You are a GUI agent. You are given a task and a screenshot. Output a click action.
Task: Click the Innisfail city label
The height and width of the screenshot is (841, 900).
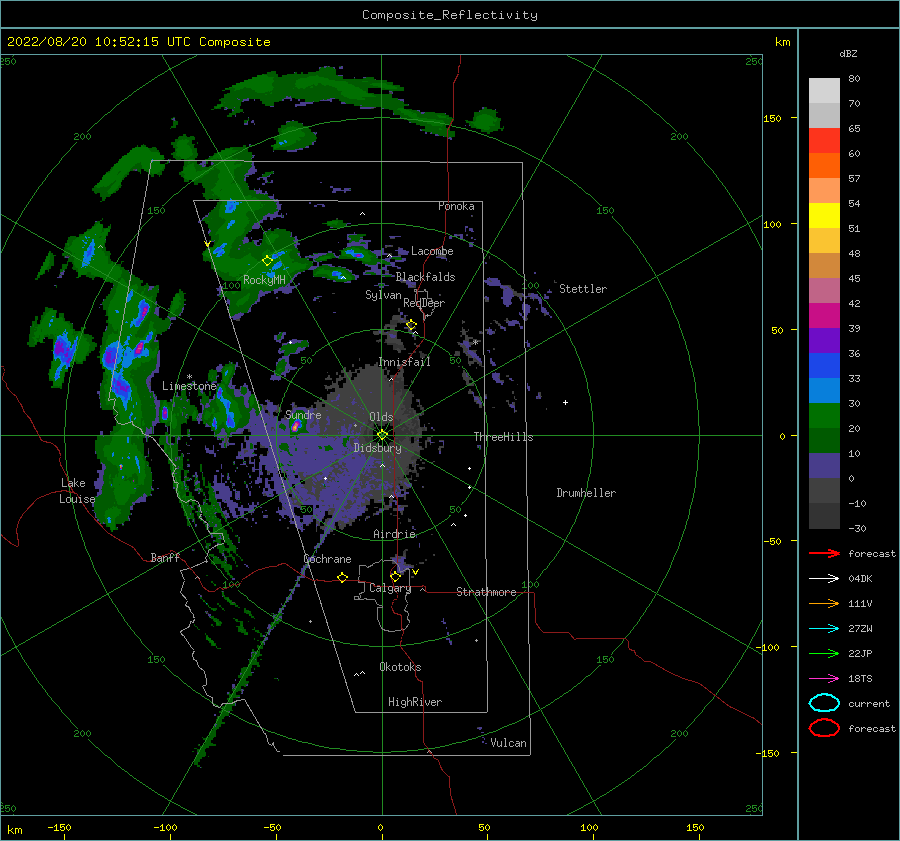[x=404, y=362]
